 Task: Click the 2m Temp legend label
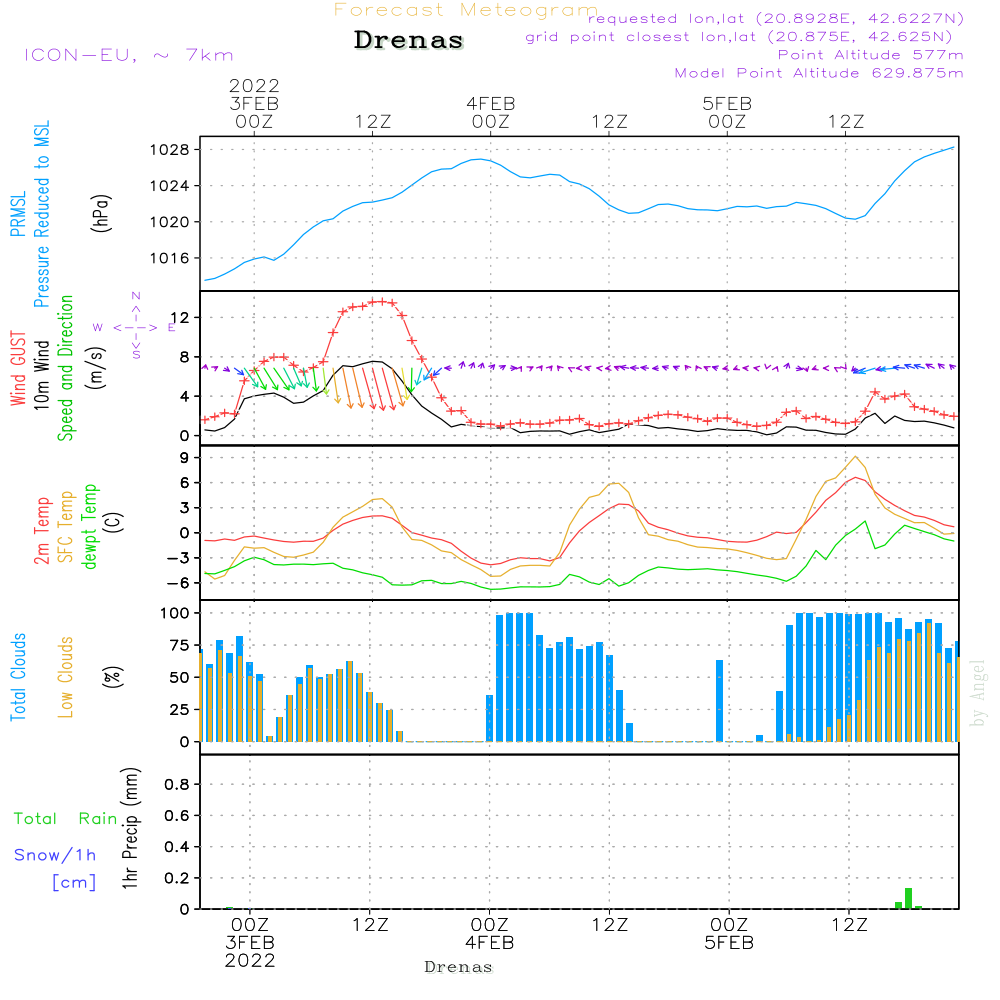tap(41, 531)
